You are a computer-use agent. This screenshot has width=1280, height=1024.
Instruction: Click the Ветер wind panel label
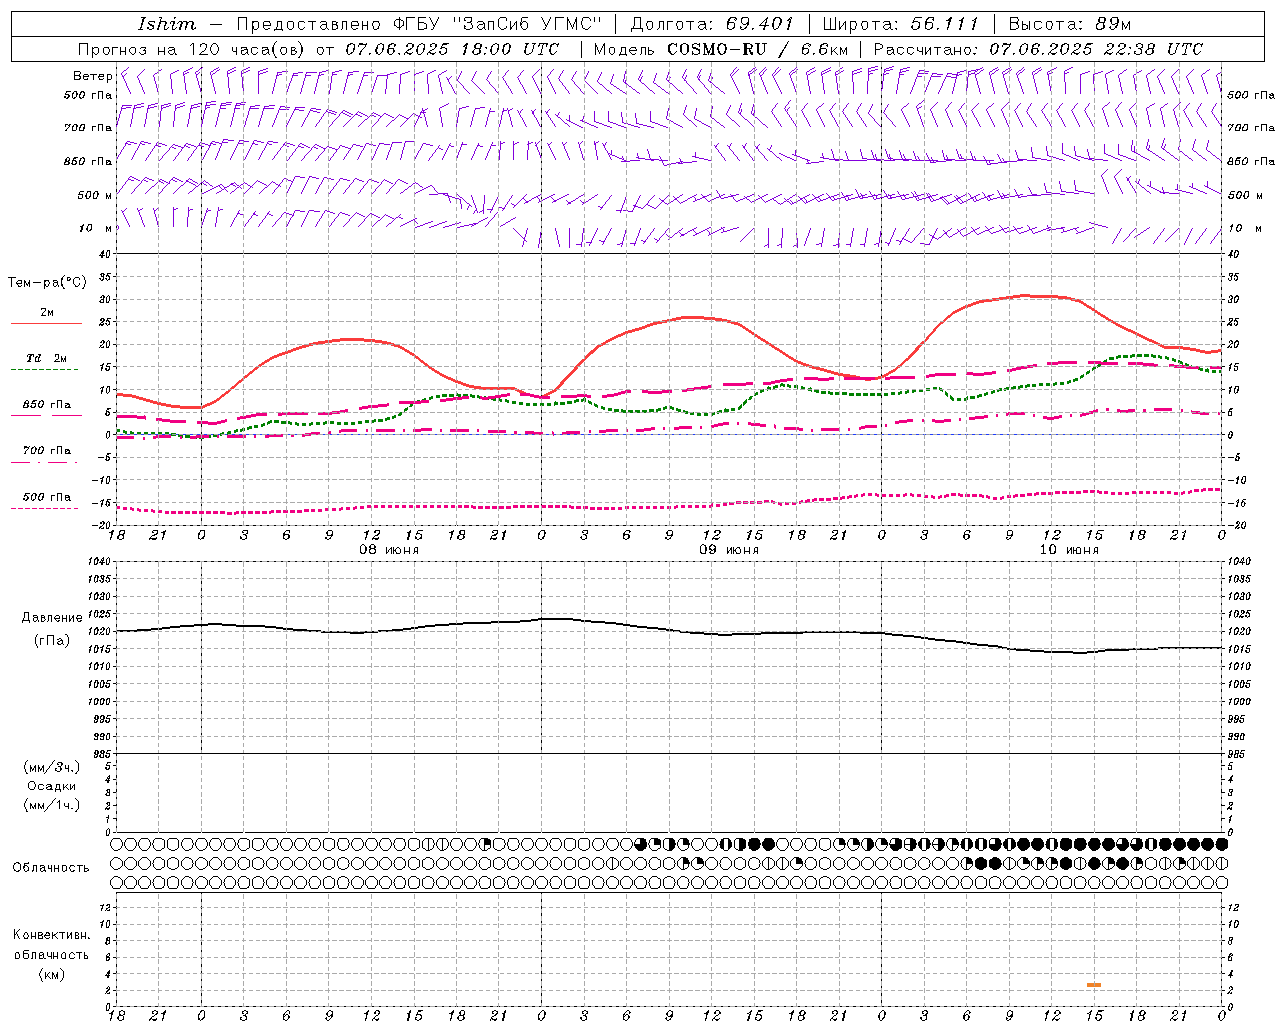pyautogui.click(x=92, y=76)
